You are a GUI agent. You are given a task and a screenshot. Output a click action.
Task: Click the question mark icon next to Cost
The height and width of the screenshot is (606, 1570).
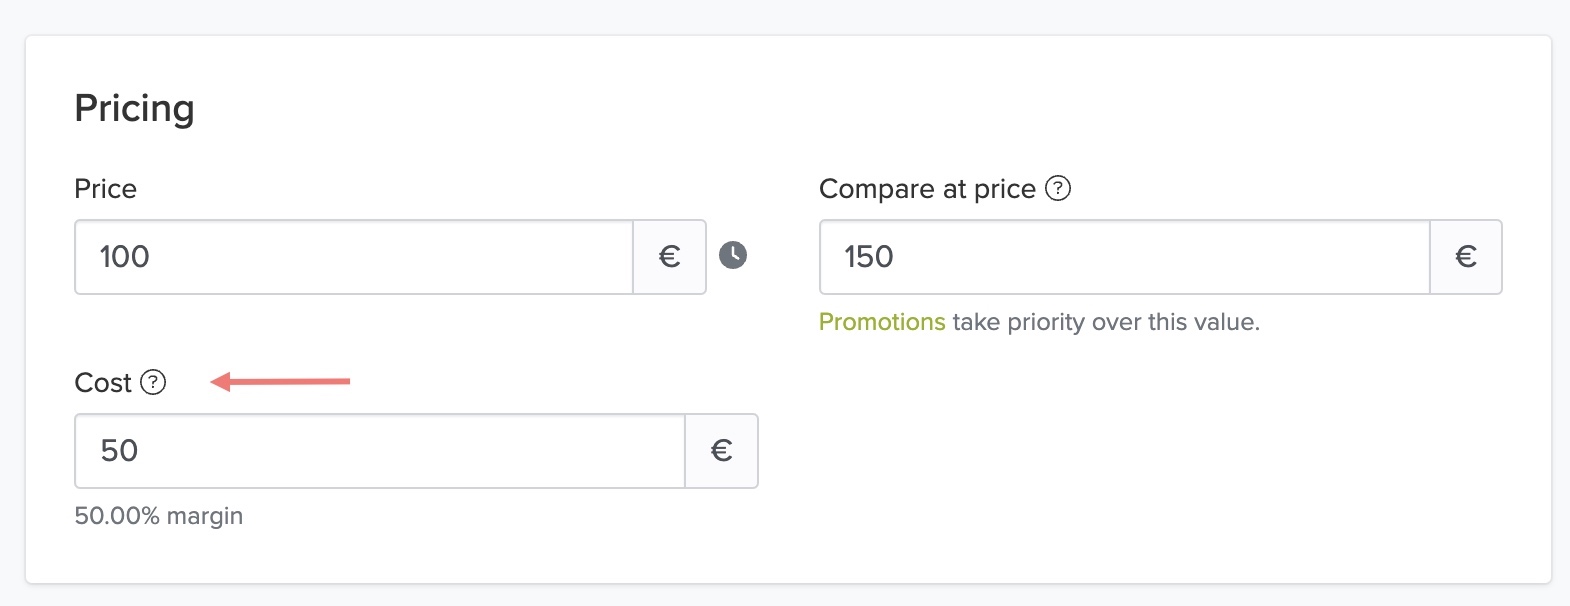pyautogui.click(x=153, y=382)
